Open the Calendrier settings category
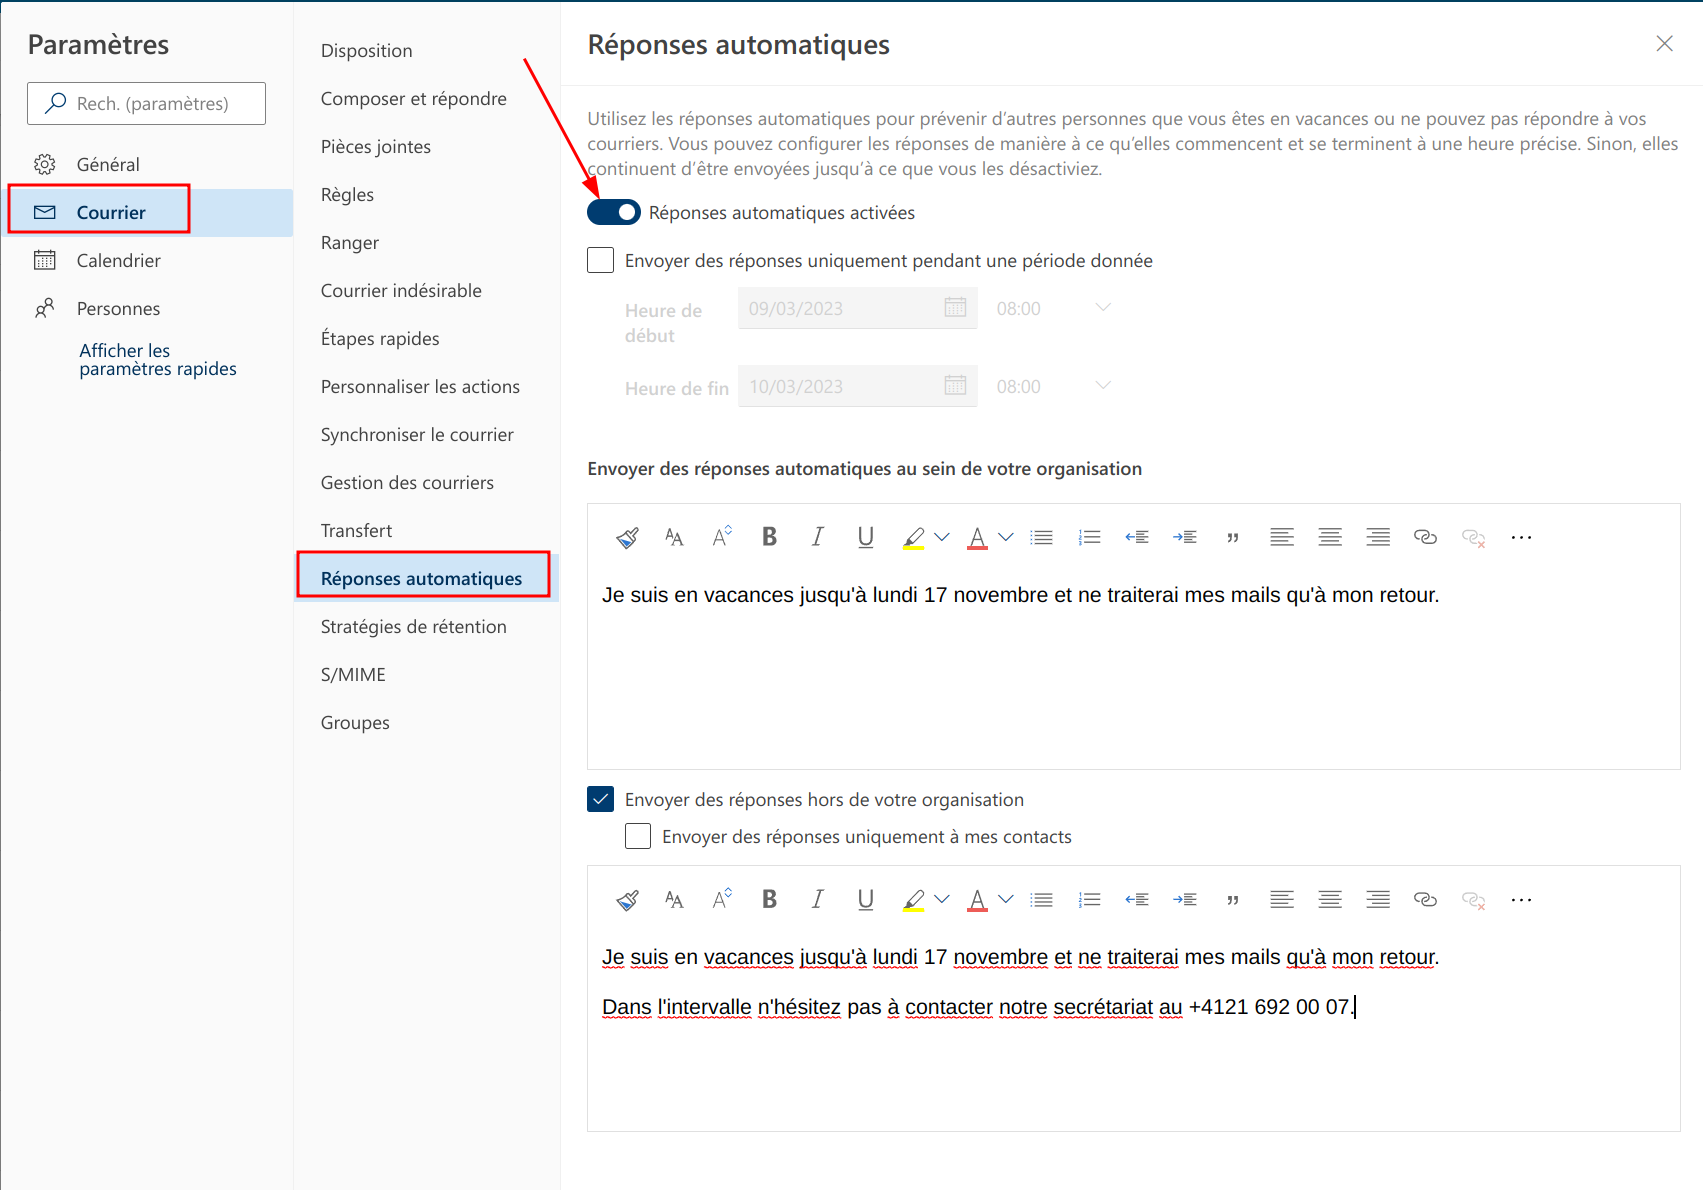 [x=118, y=261]
